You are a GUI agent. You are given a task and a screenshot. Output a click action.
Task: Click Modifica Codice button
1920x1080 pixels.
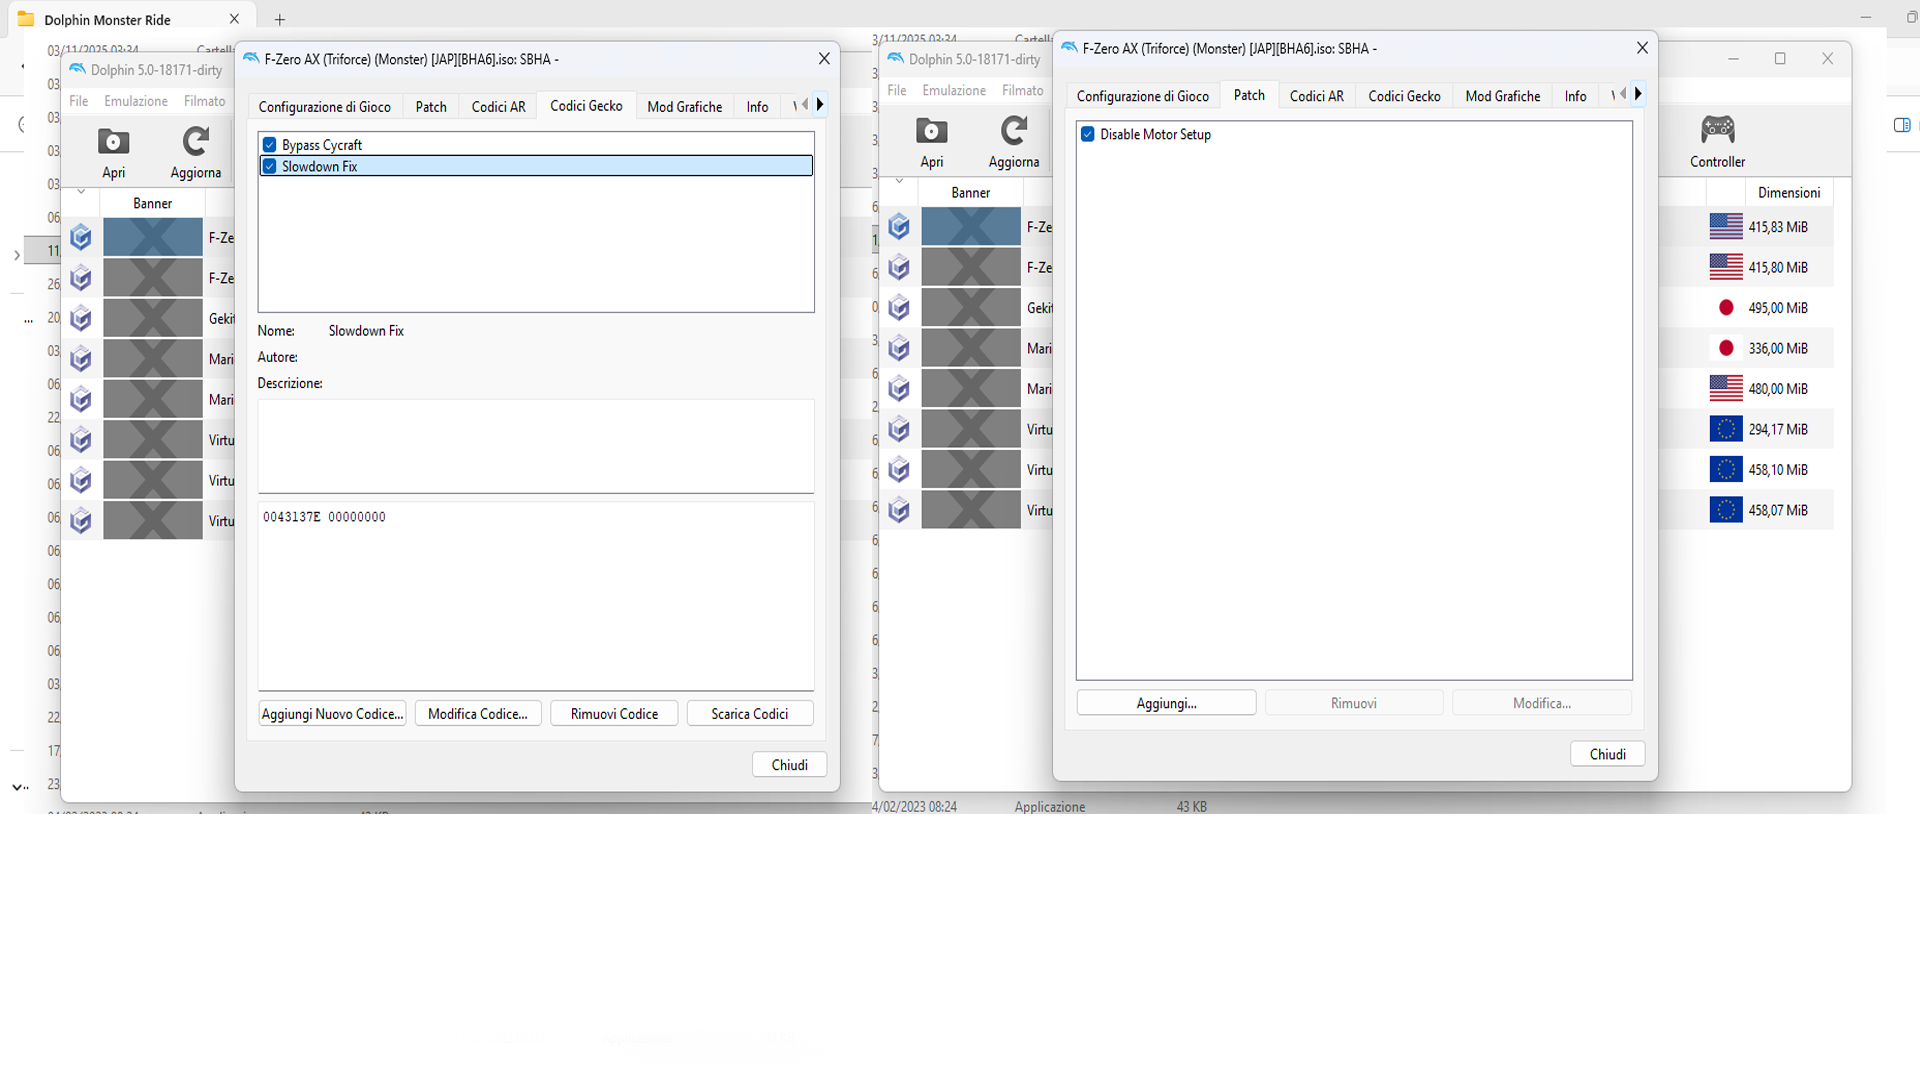click(478, 714)
